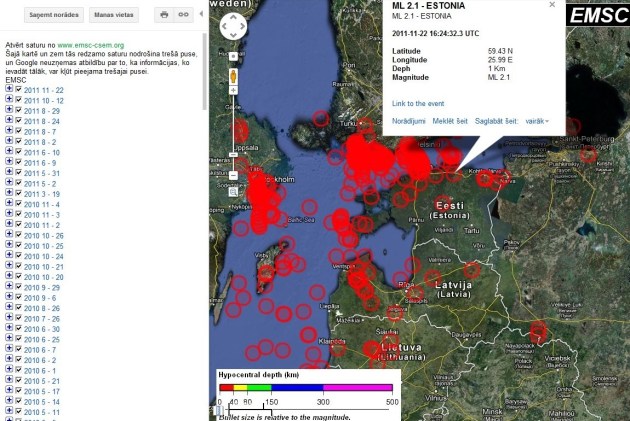
Task: Toggle the 2011 8 - 29 checkbox
Action: coord(18,111)
